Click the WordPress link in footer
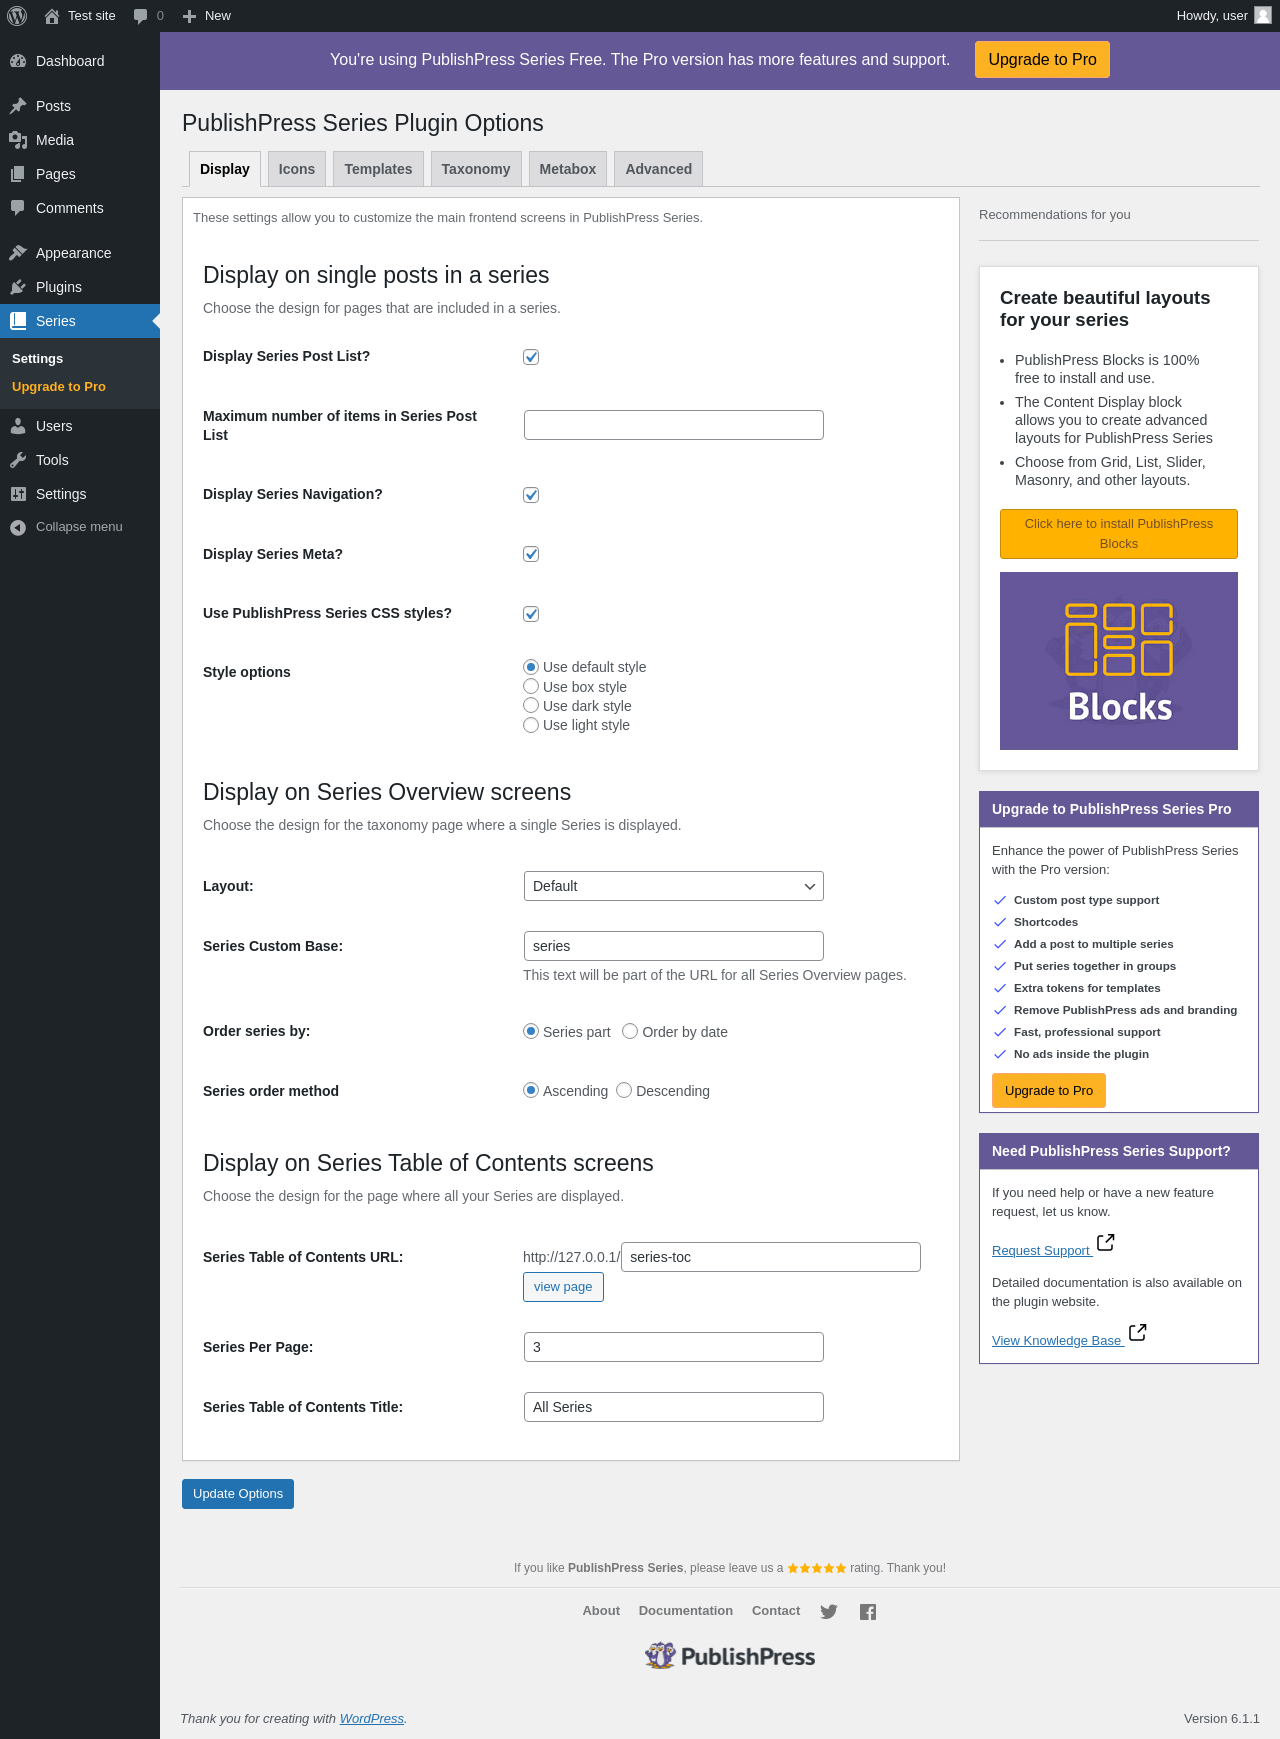Viewport: 1280px width, 1739px height. click(372, 1719)
